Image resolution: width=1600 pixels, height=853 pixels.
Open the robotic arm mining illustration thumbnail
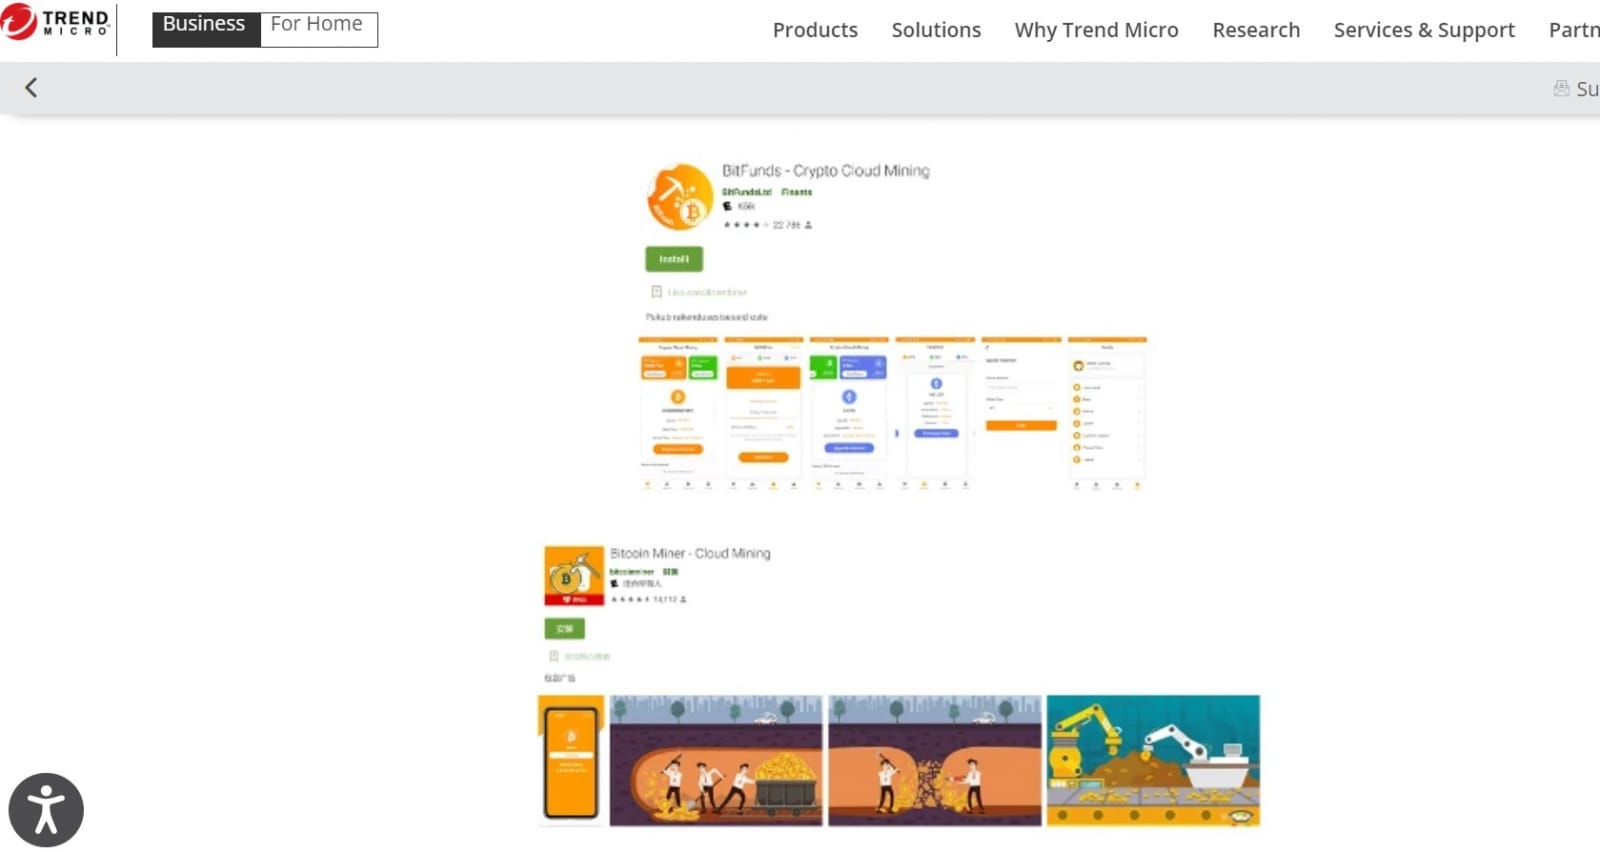(1153, 761)
